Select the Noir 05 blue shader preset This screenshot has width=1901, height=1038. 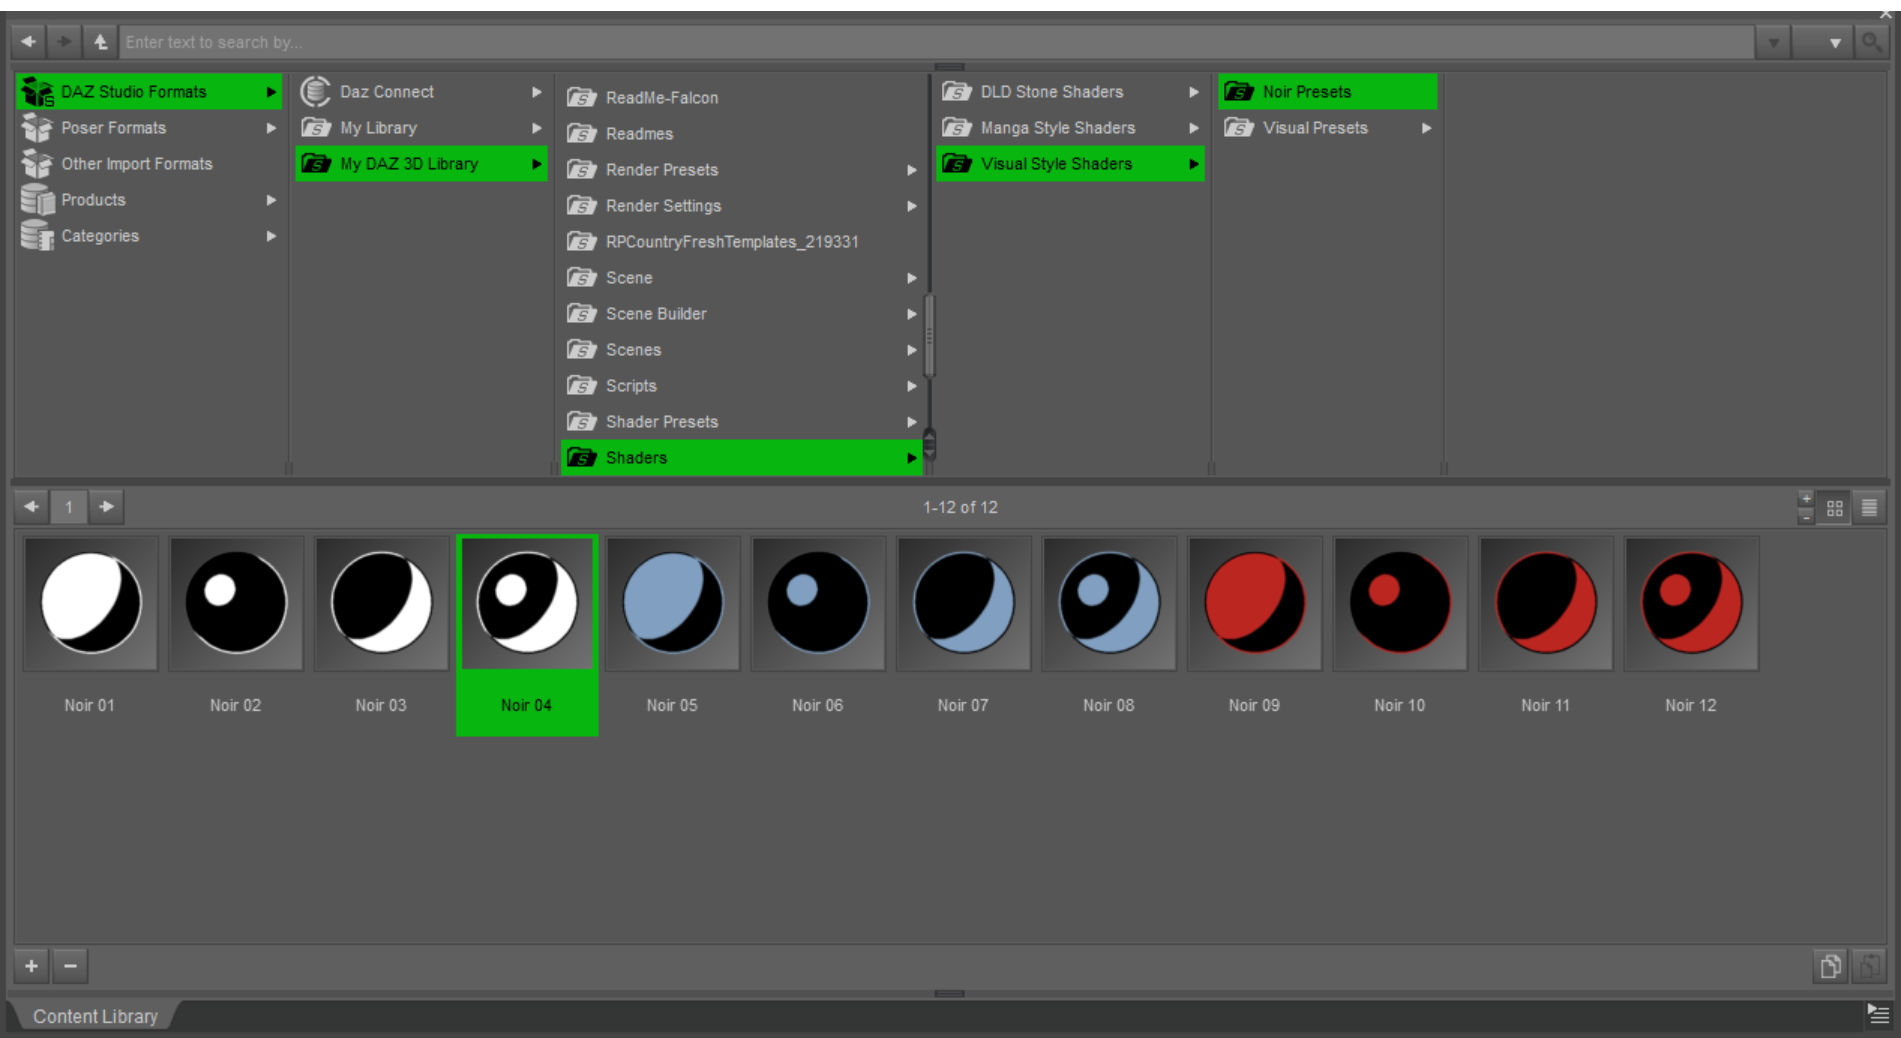point(672,604)
